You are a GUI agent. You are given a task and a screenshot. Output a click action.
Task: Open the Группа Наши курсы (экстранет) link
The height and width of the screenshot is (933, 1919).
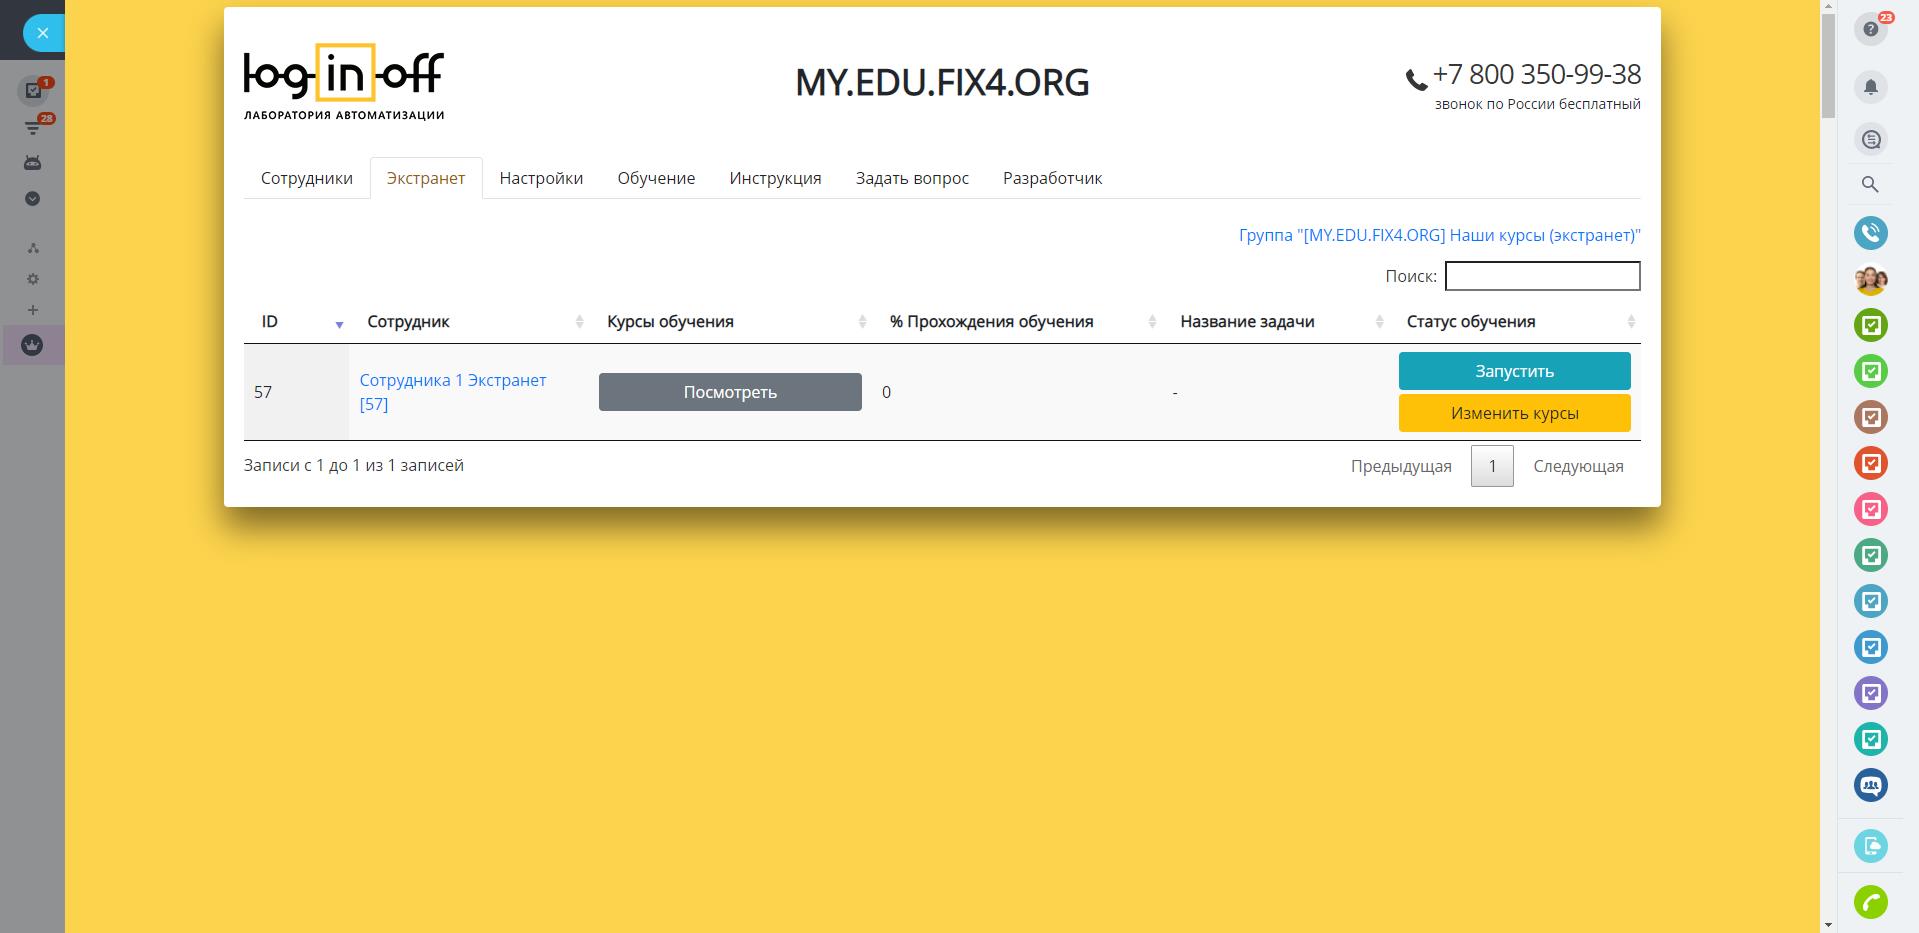click(1440, 236)
